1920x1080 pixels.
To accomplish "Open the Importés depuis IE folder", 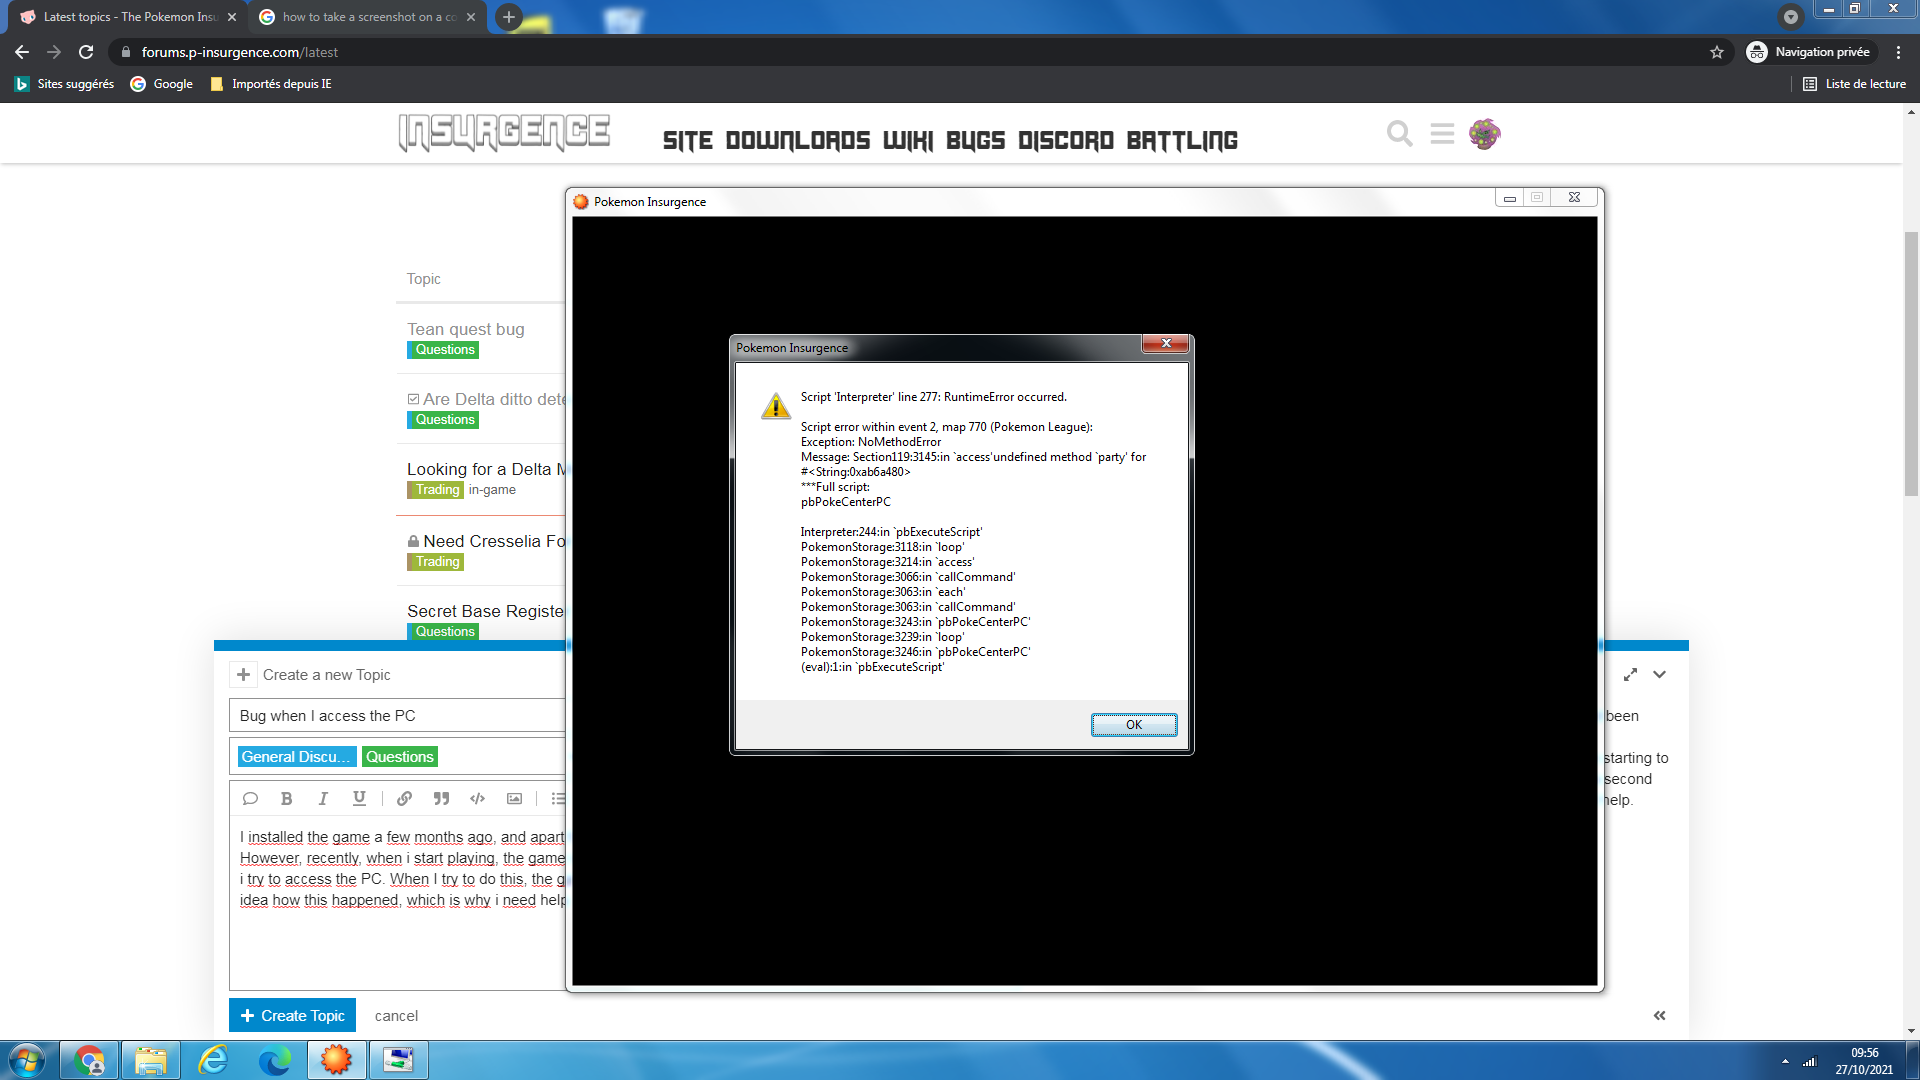I will pos(271,84).
